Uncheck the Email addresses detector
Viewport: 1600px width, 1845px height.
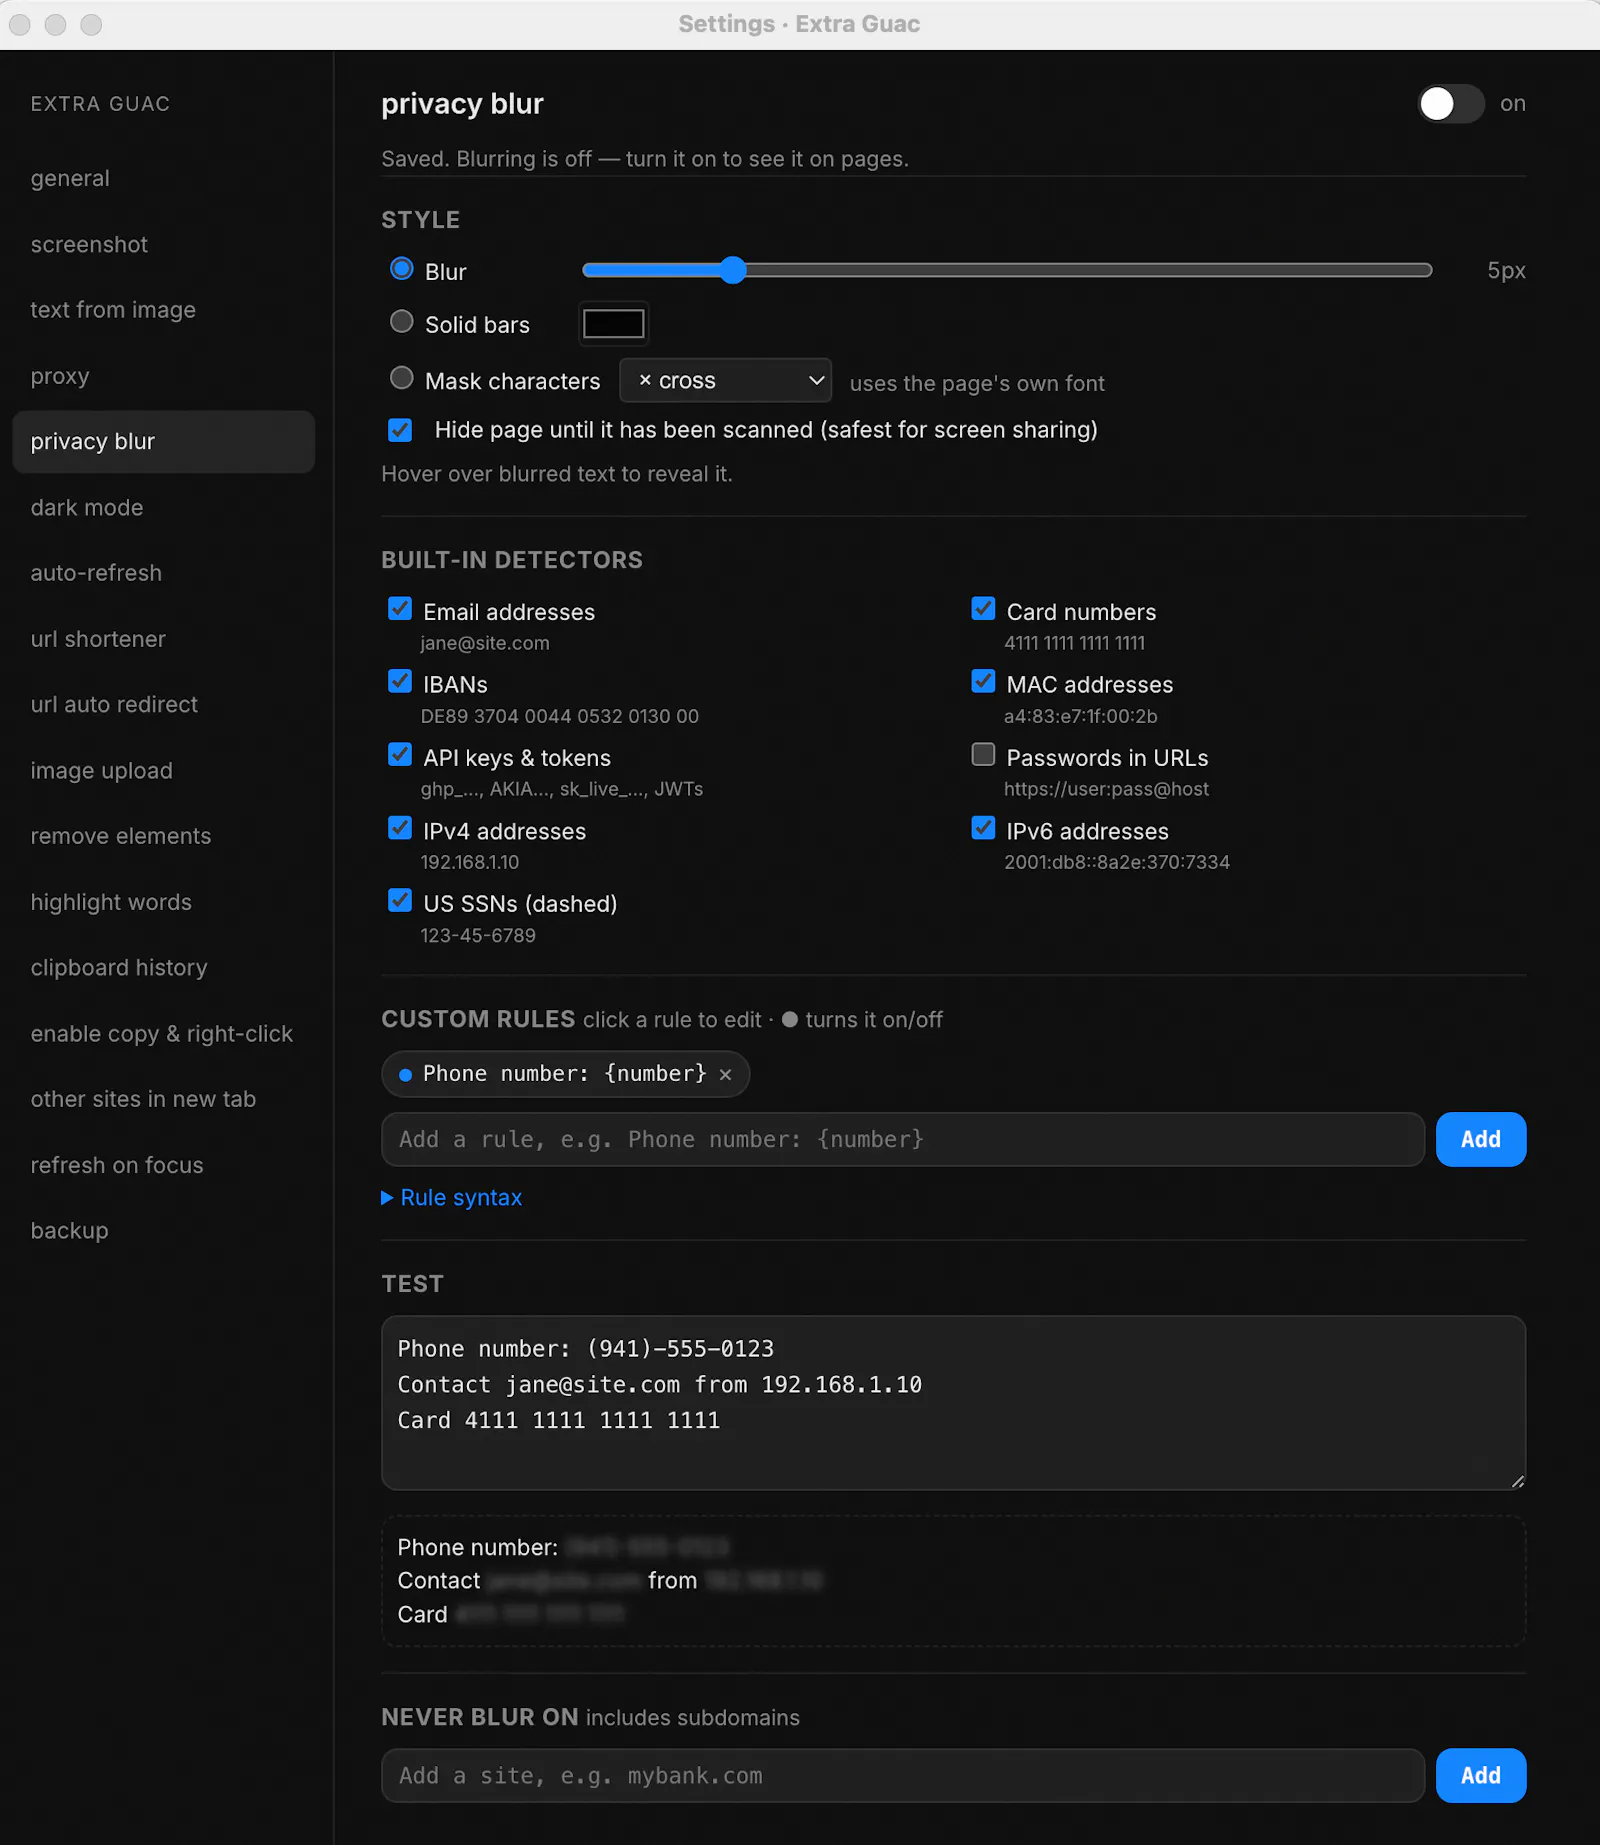pyautogui.click(x=400, y=609)
